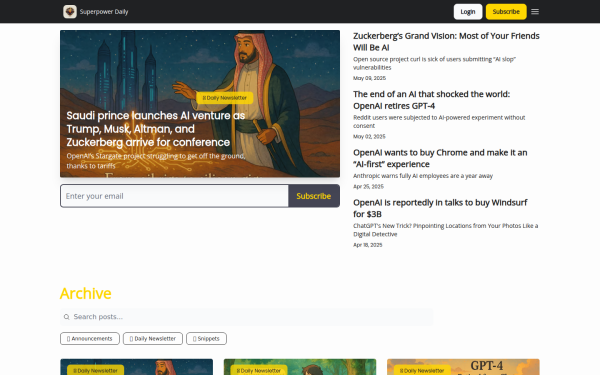Open the Superpower Daily home link text

coord(104,12)
